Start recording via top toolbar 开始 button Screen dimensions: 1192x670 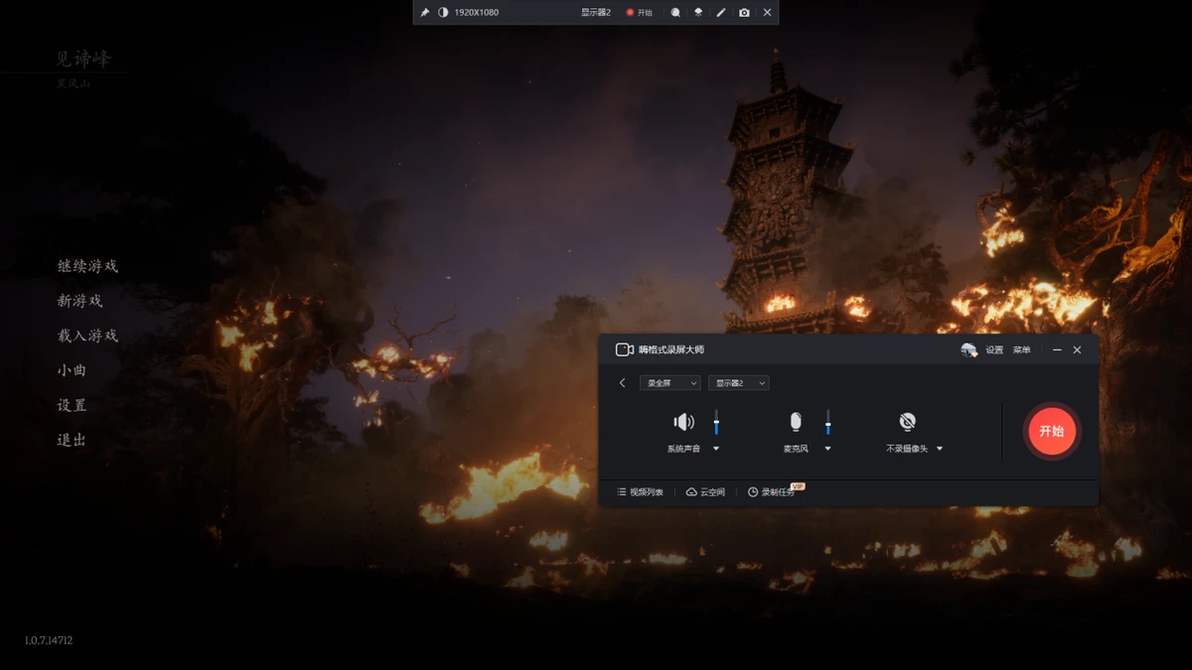pyautogui.click(x=639, y=12)
